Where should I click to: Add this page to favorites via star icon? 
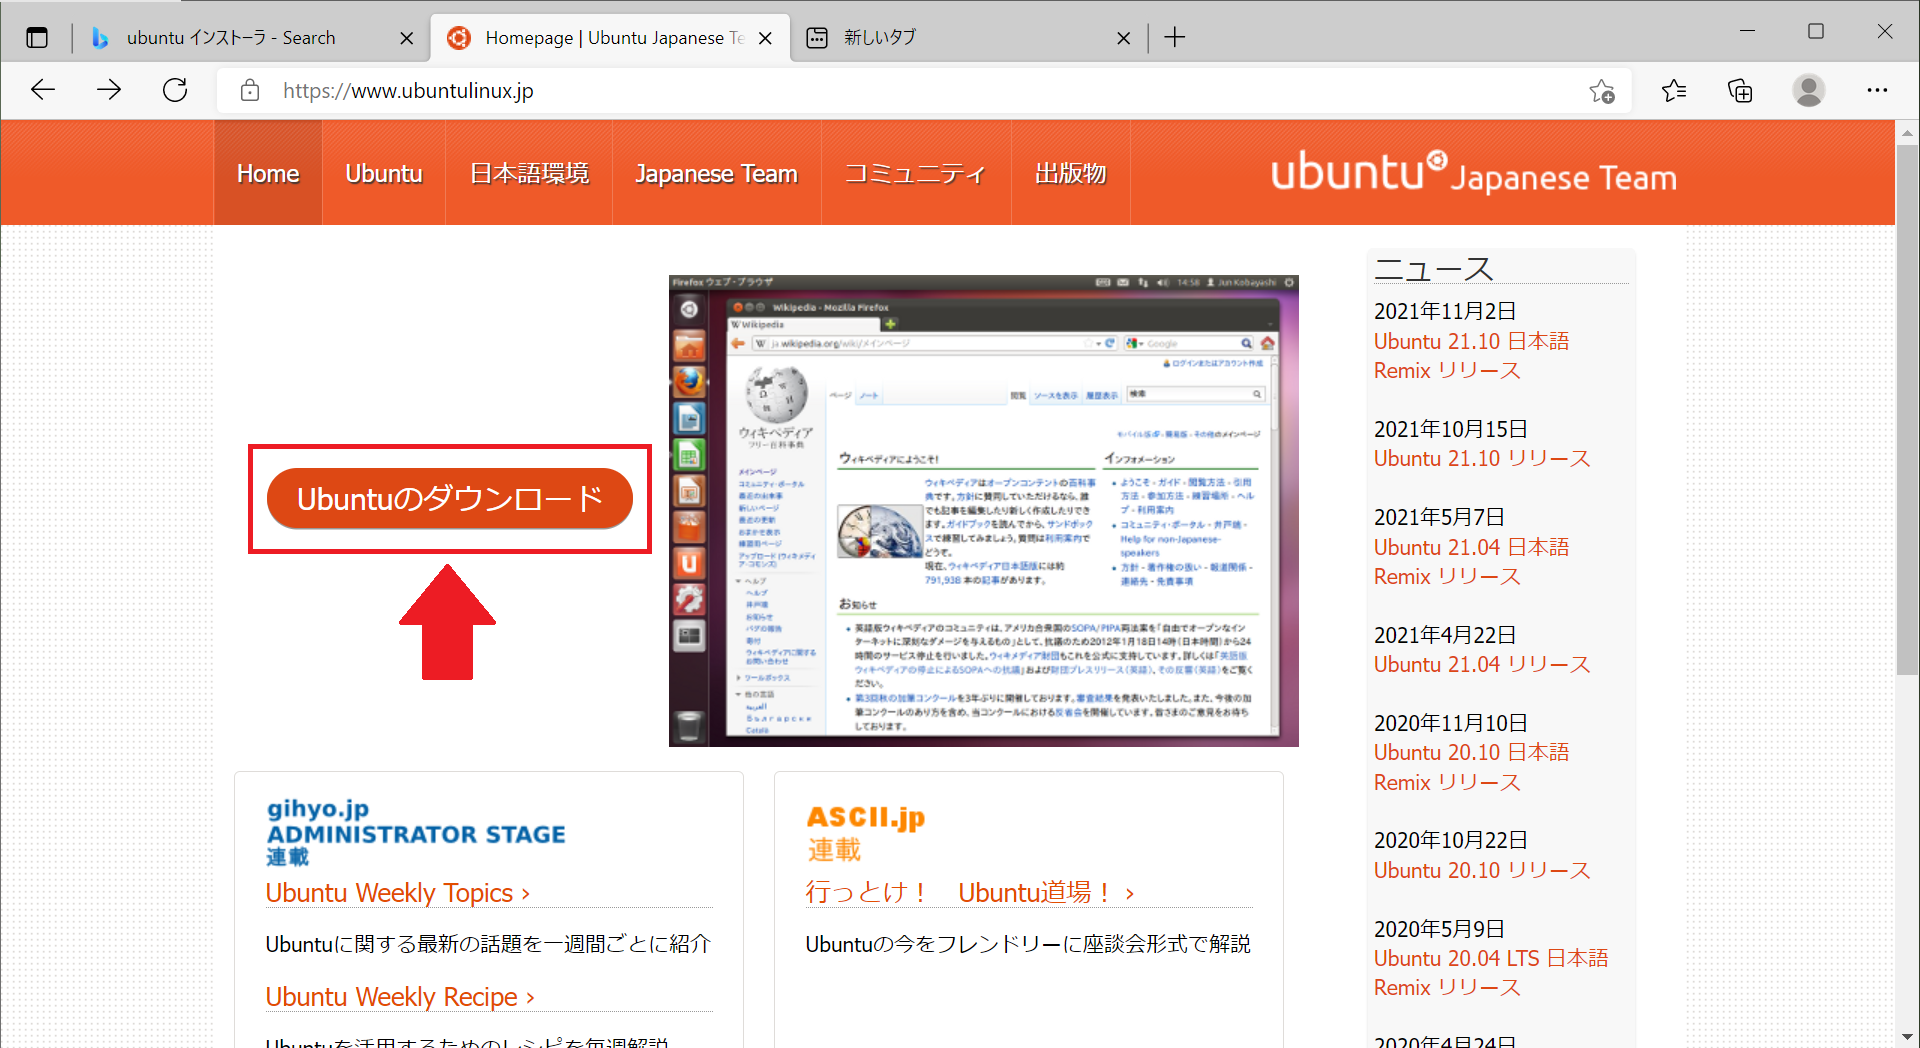[1602, 91]
